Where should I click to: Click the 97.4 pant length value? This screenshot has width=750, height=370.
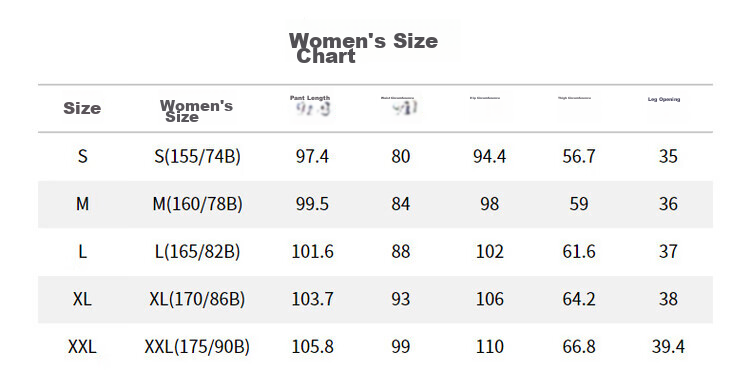[312, 157]
